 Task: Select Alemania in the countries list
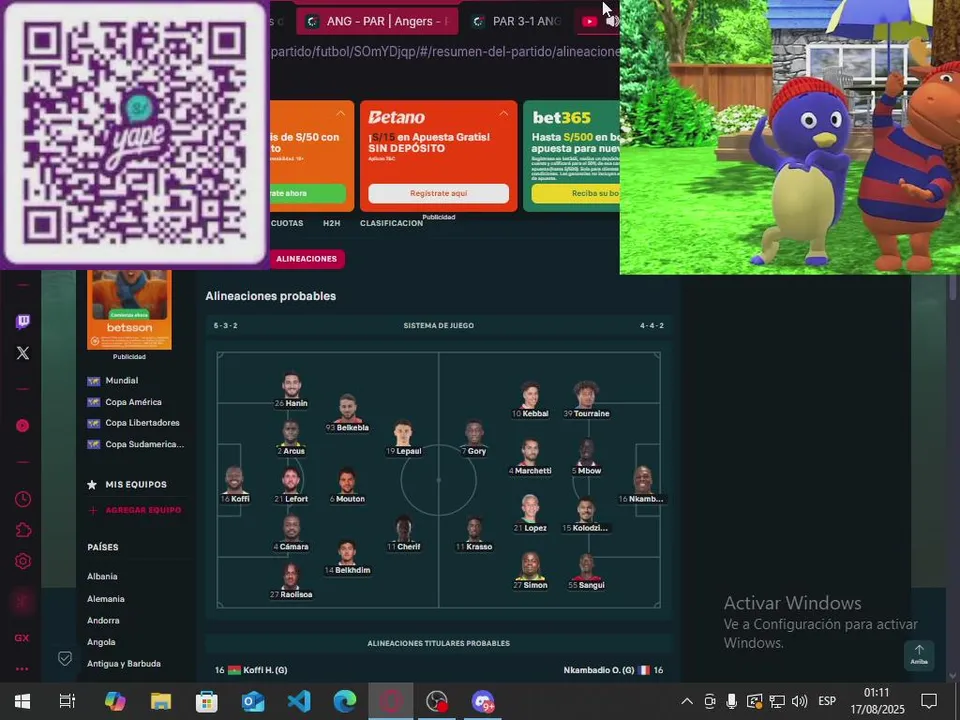106,599
